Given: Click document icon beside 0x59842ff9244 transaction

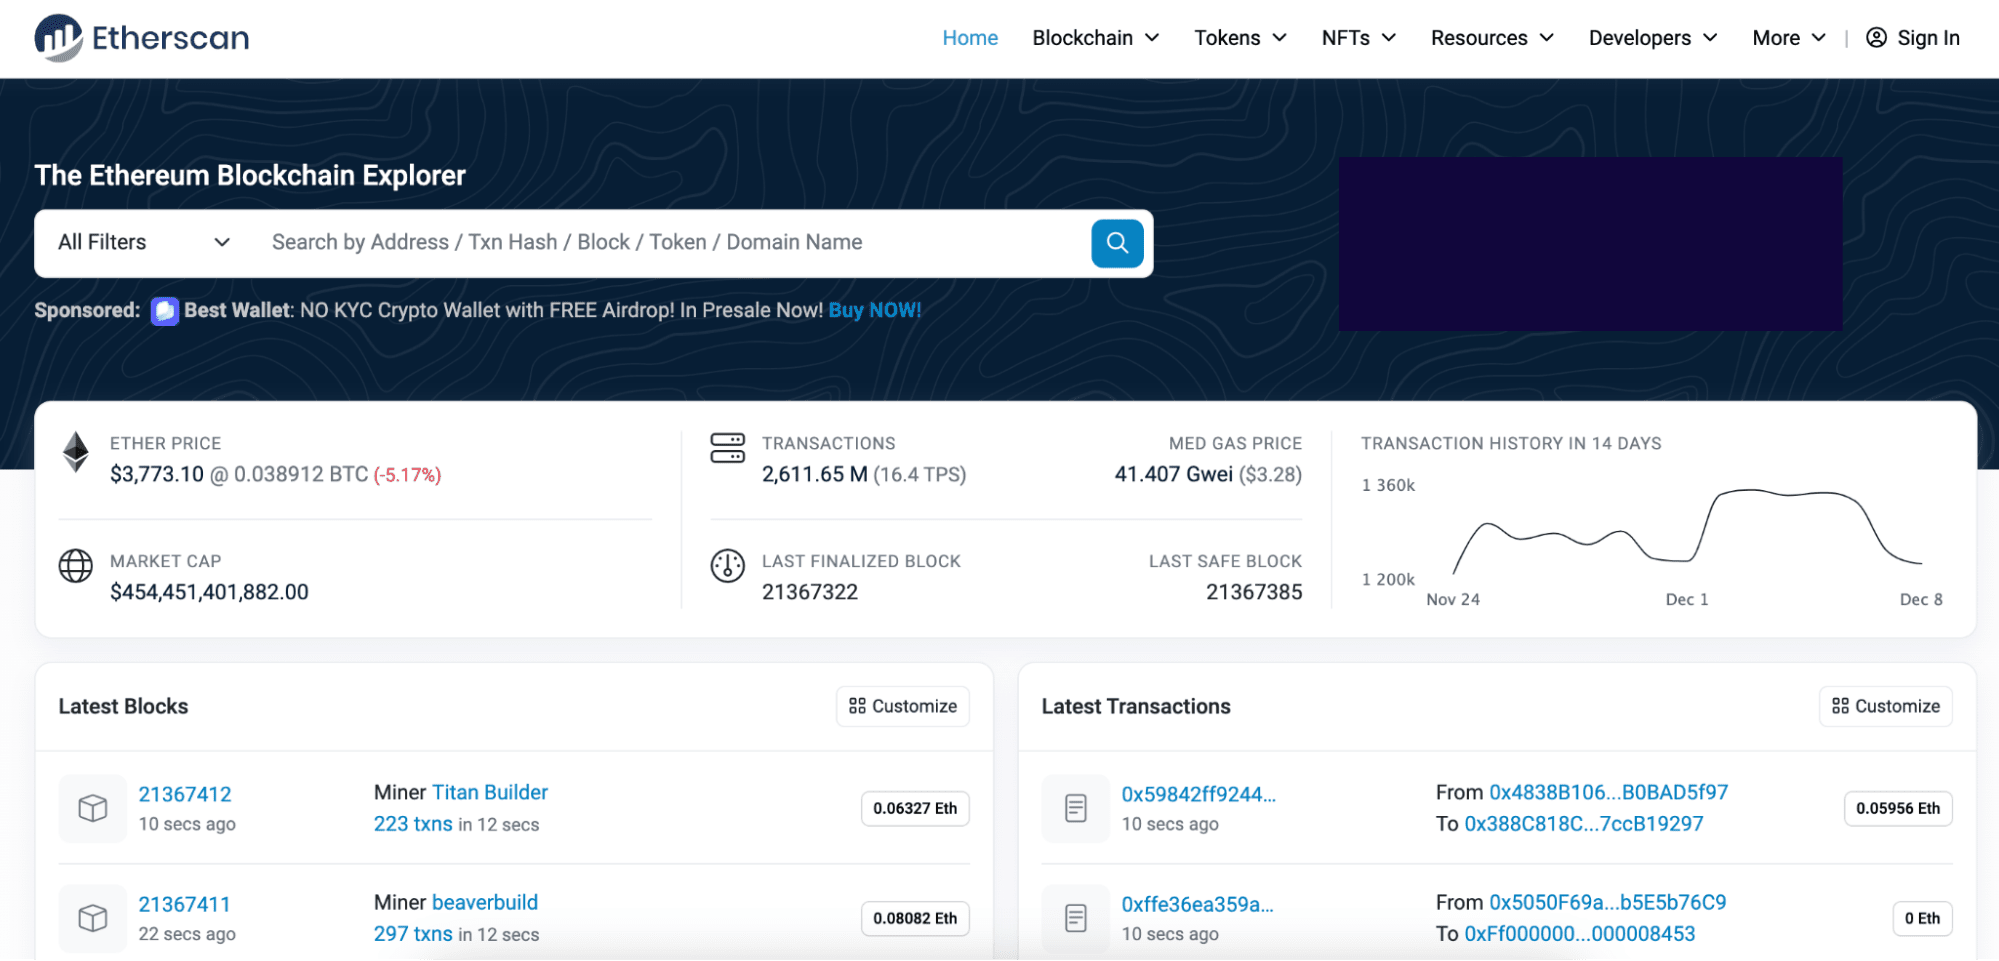Looking at the screenshot, I should (1076, 808).
